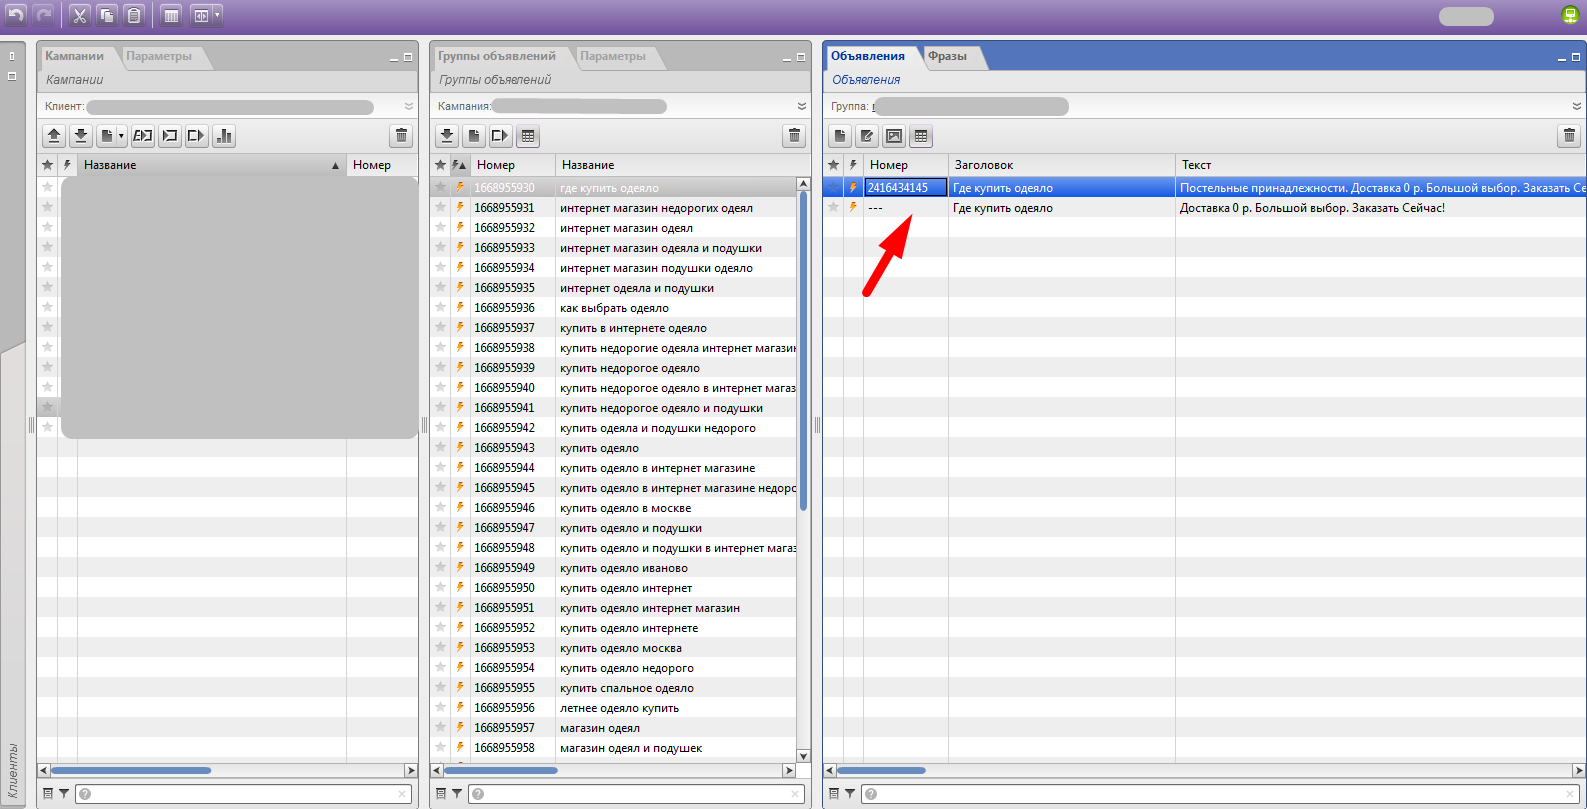Switch to Параметры tab in Ad Groups panel

[x=613, y=56]
